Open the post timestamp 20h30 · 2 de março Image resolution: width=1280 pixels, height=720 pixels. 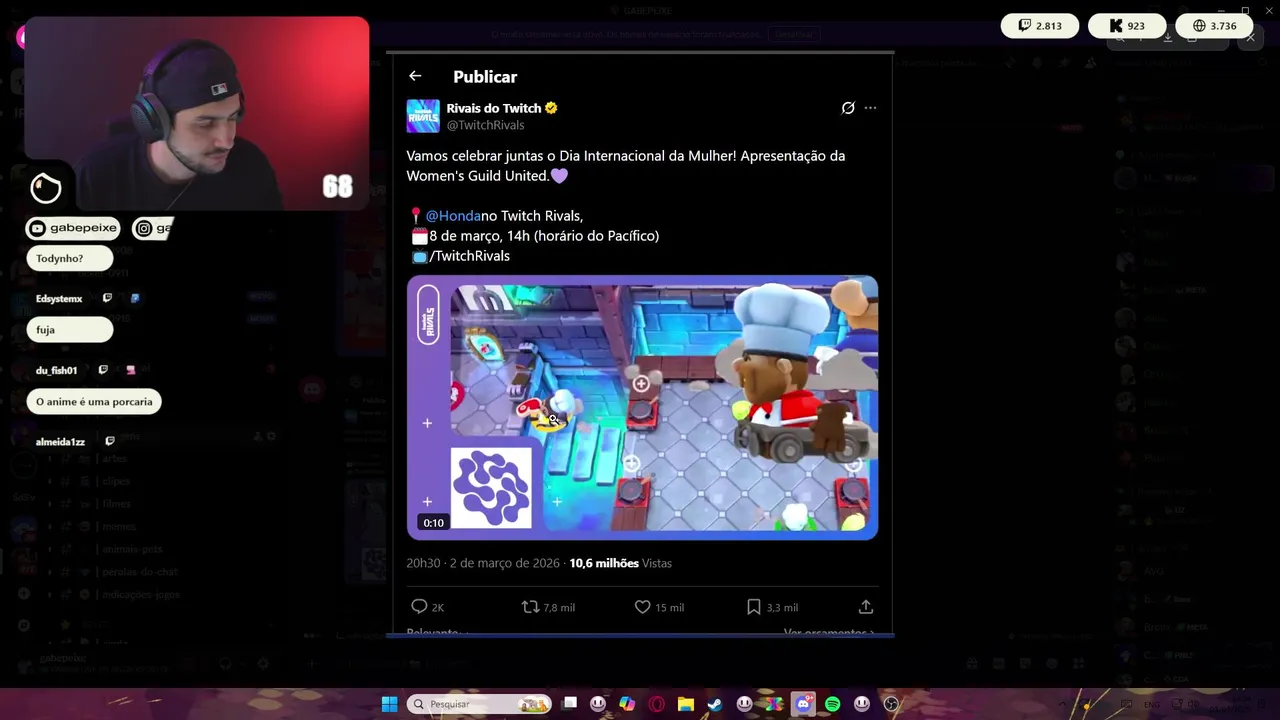(x=484, y=563)
